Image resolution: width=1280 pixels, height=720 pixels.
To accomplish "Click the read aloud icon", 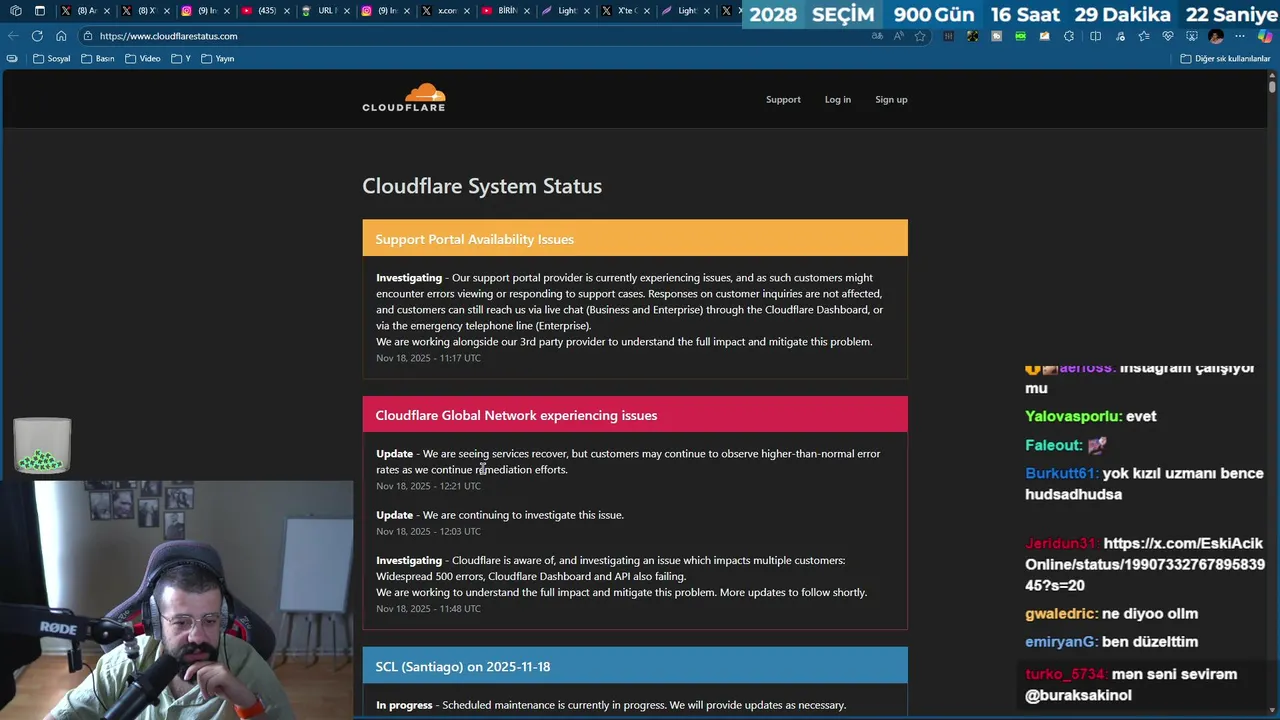I will coord(898,36).
